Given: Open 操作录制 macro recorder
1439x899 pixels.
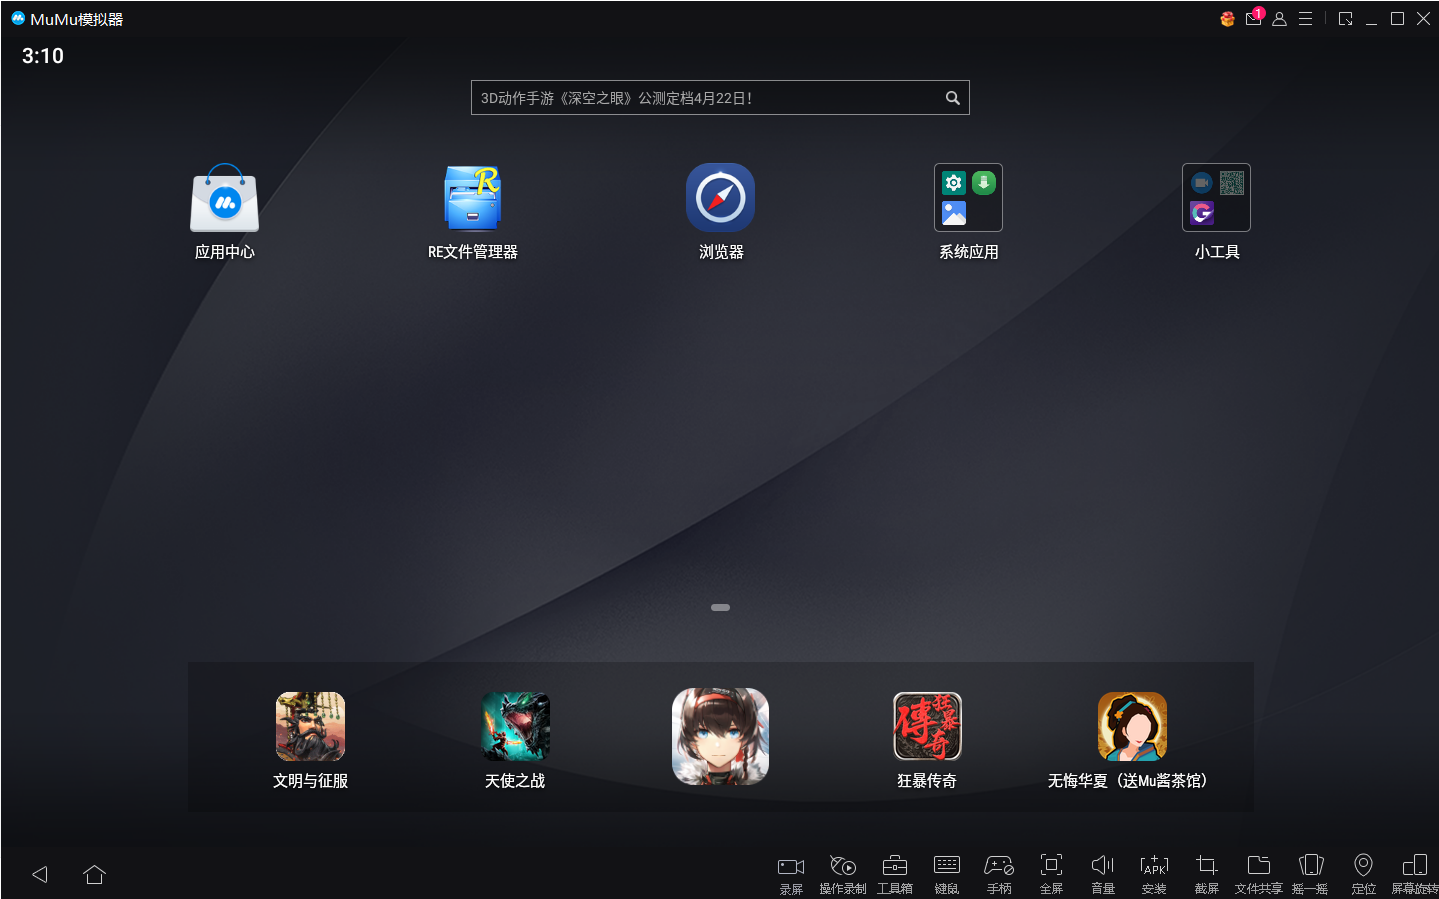Looking at the screenshot, I should pyautogui.click(x=843, y=874).
